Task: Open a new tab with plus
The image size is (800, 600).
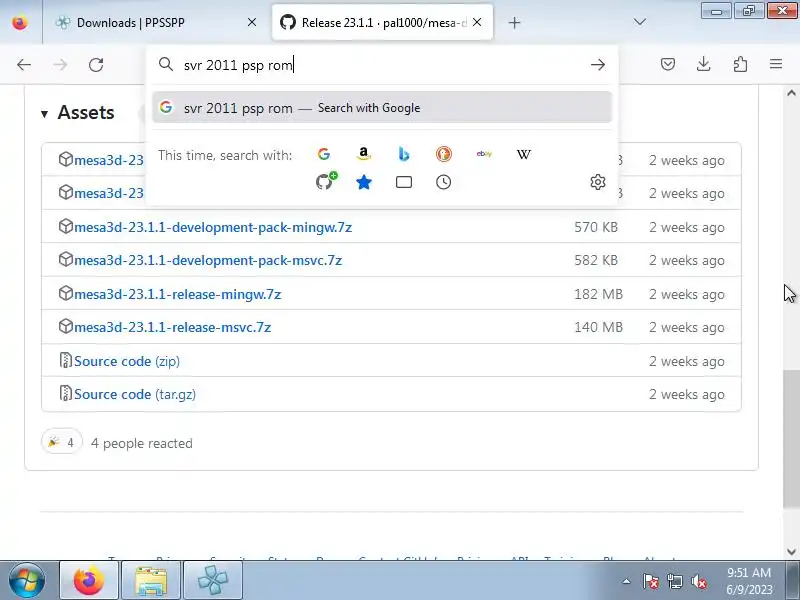Action: [514, 22]
